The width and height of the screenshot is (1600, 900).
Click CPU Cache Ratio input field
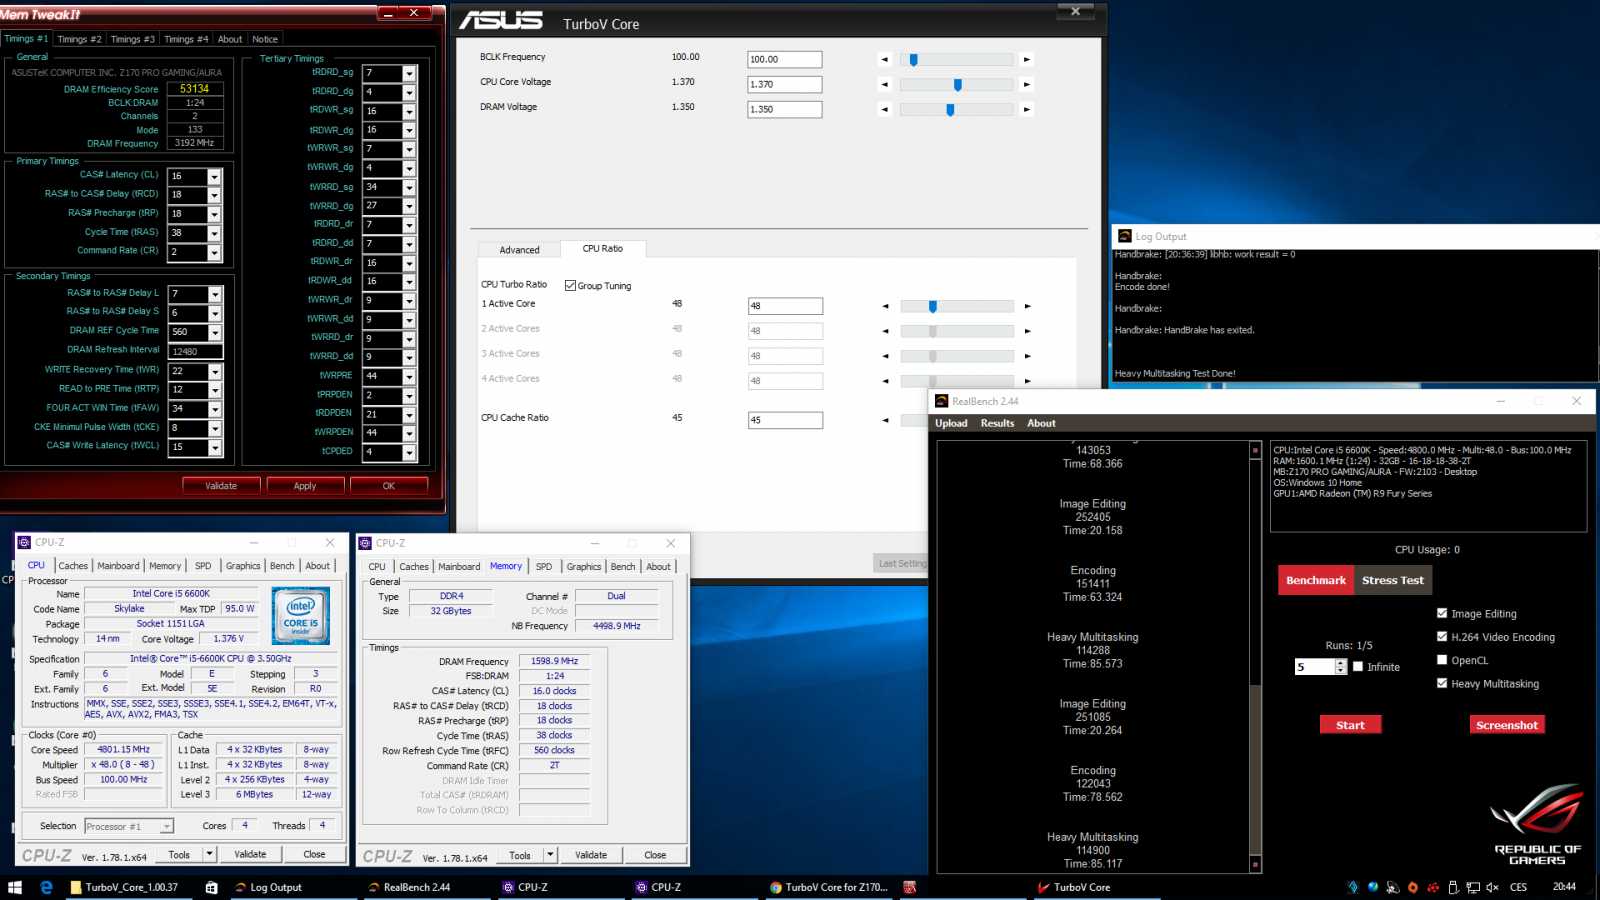(785, 420)
